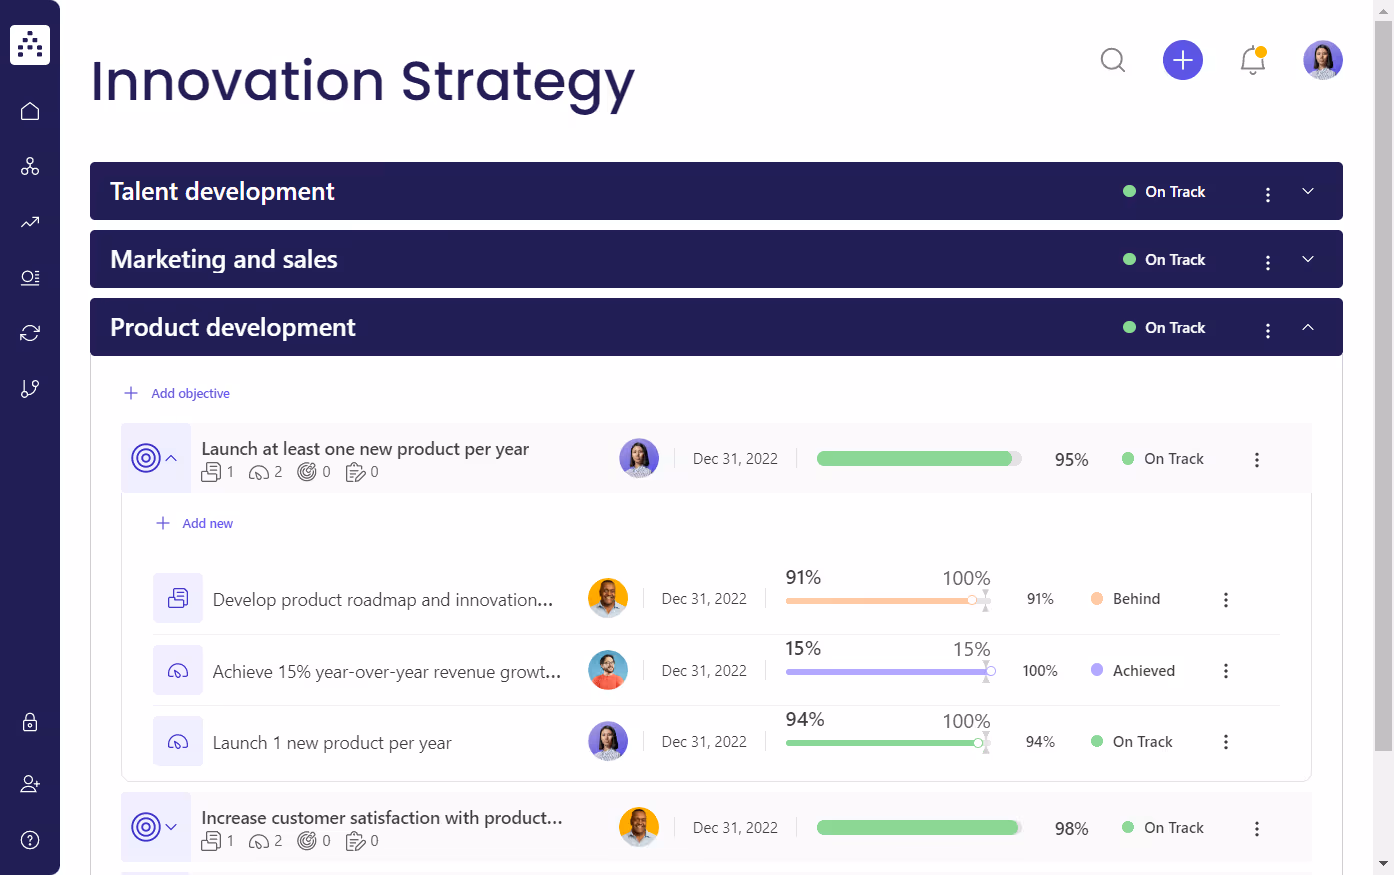Open the search magnifier icon
Image resolution: width=1394 pixels, height=875 pixels.
[1113, 60]
